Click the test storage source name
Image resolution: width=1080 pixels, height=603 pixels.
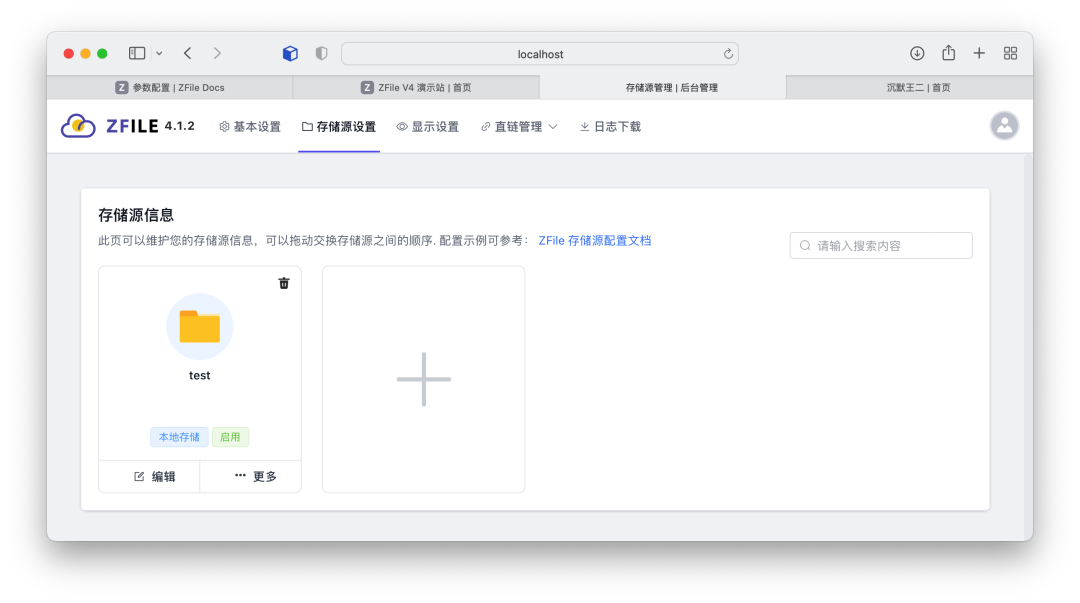point(200,376)
